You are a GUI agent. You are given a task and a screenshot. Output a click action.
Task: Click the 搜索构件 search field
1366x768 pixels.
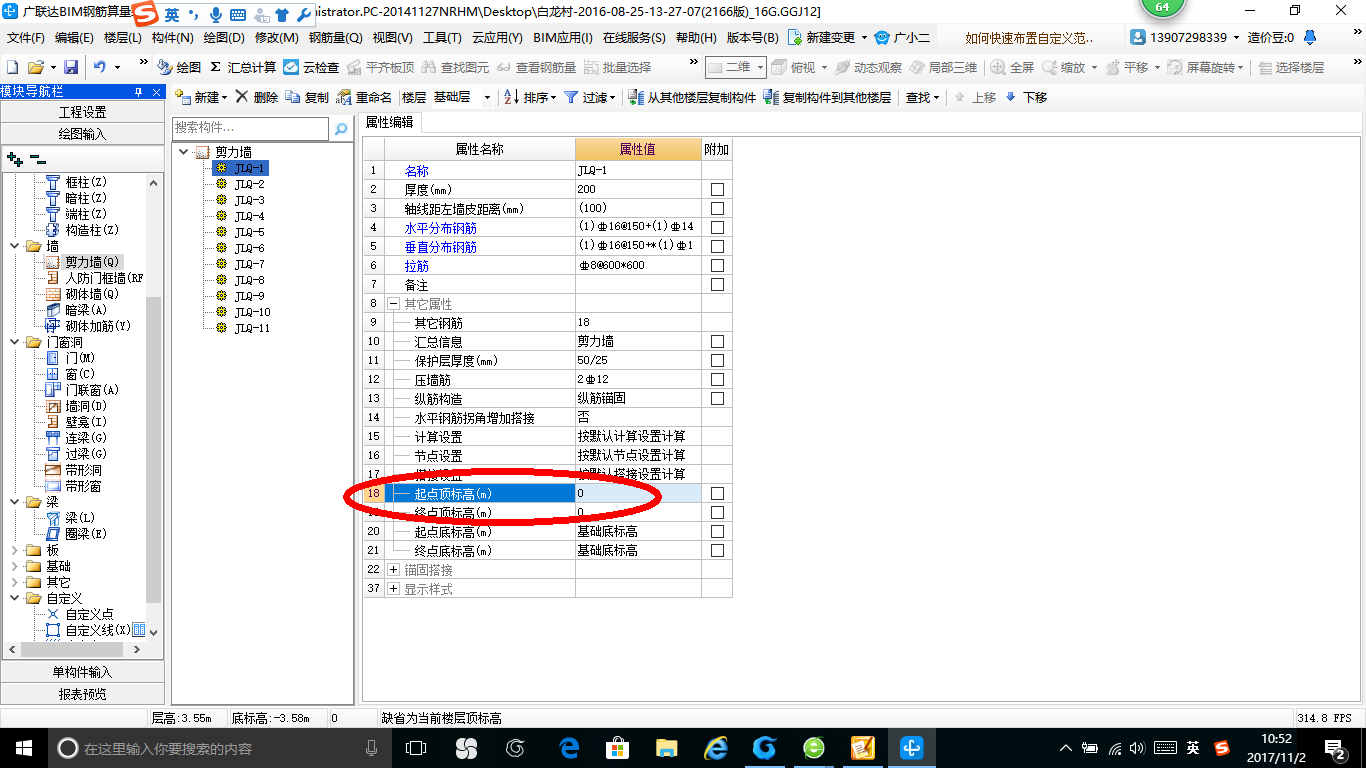tap(250, 128)
